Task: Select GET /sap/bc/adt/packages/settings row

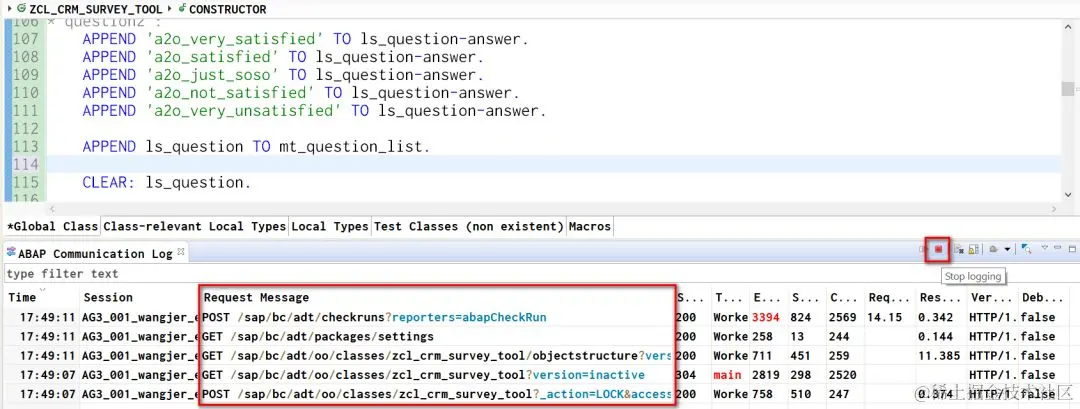Action: 540,337
